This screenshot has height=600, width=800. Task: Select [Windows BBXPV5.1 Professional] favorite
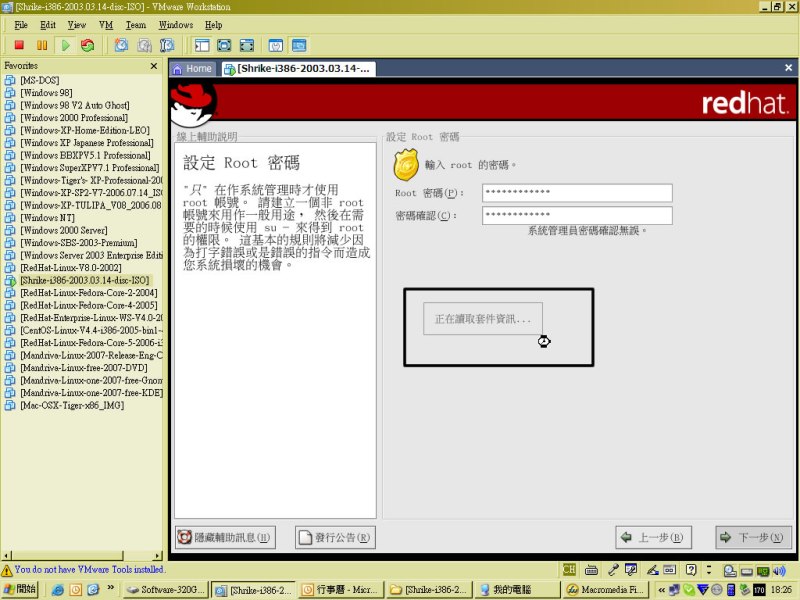tap(85, 155)
